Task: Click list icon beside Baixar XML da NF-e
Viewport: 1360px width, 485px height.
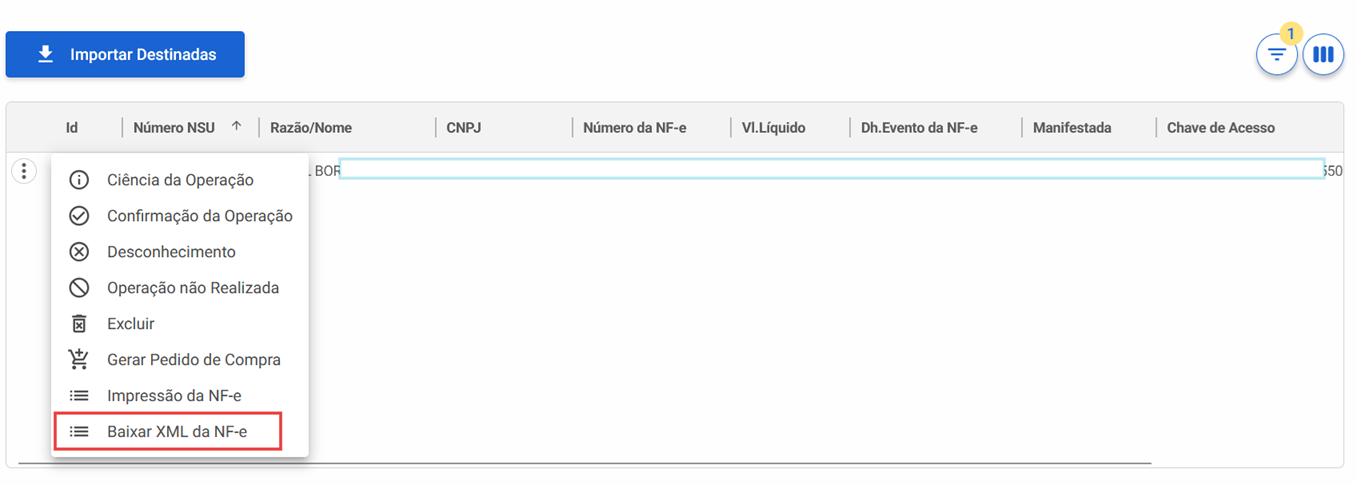Action: coord(79,432)
